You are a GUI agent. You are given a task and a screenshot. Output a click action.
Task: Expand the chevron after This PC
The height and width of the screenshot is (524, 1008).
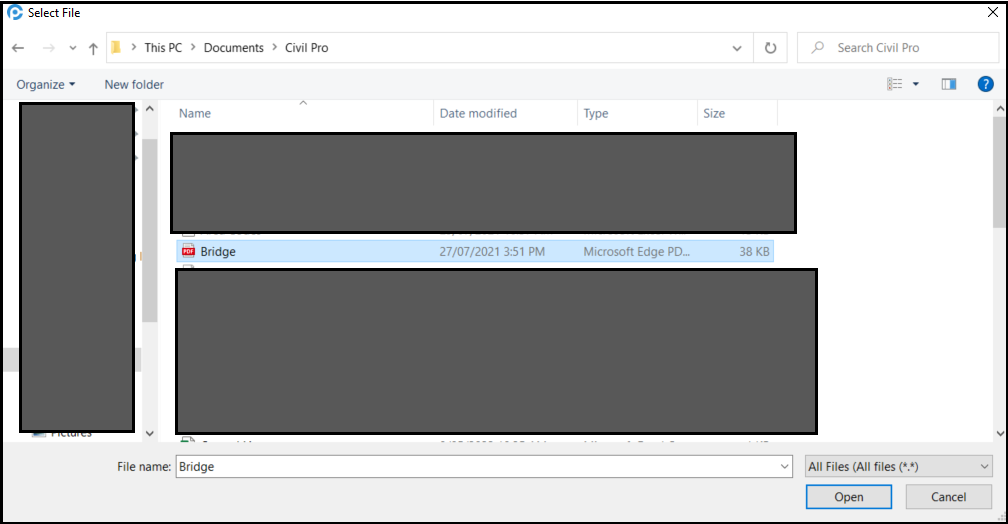tap(193, 48)
